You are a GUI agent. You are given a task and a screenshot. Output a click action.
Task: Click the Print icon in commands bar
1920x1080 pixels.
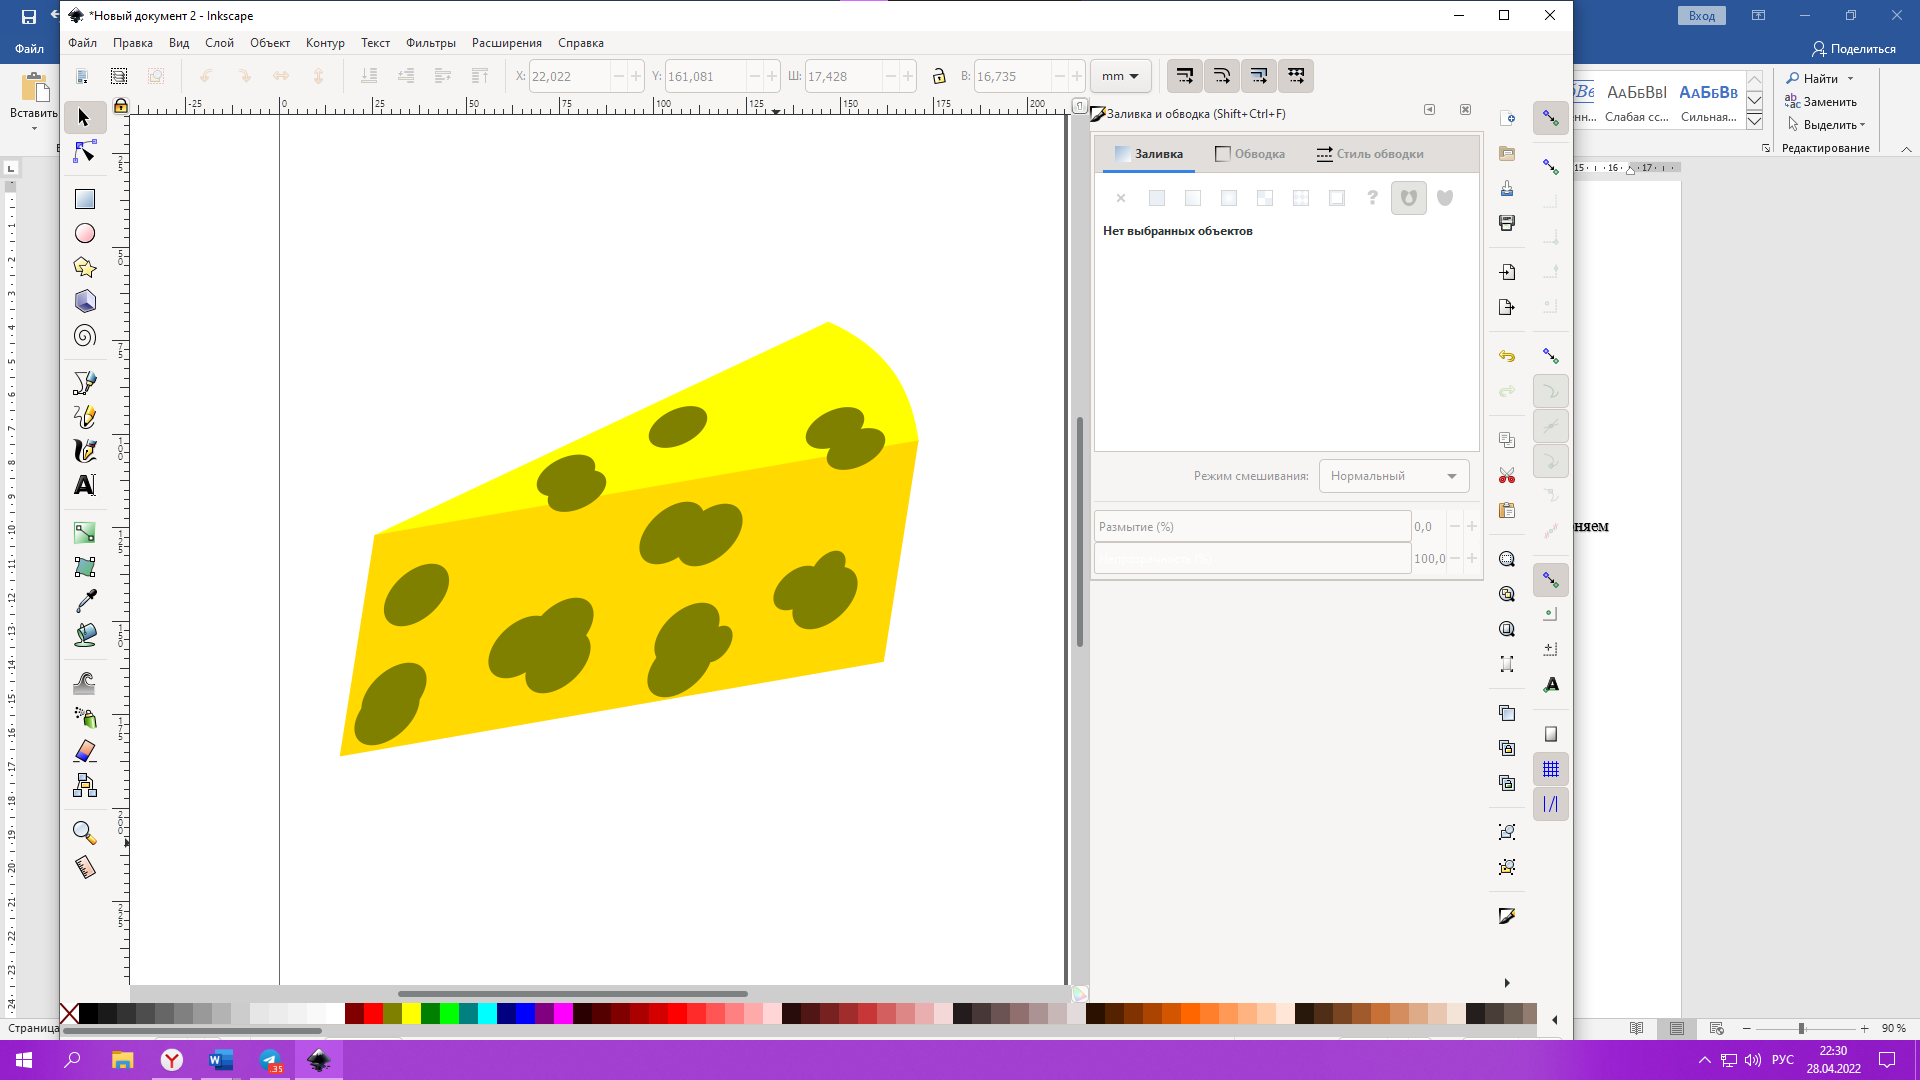[x=1507, y=223]
